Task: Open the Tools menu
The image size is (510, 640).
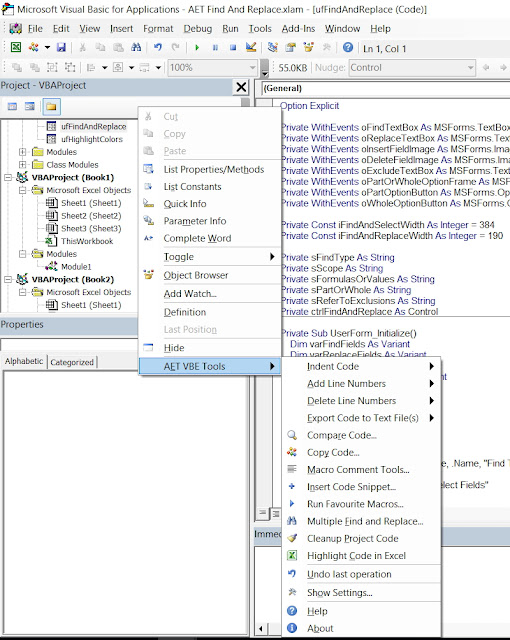Action: (x=260, y=29)
